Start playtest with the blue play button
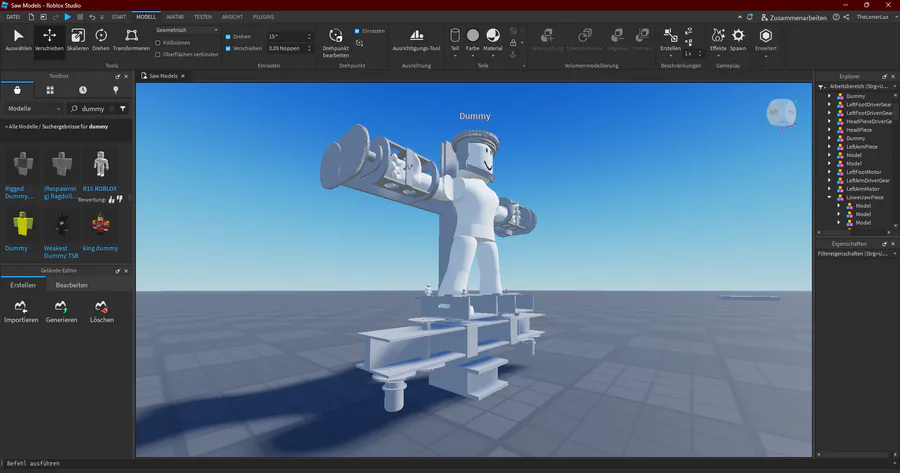The image size is (900, 473). pos(68,17)
